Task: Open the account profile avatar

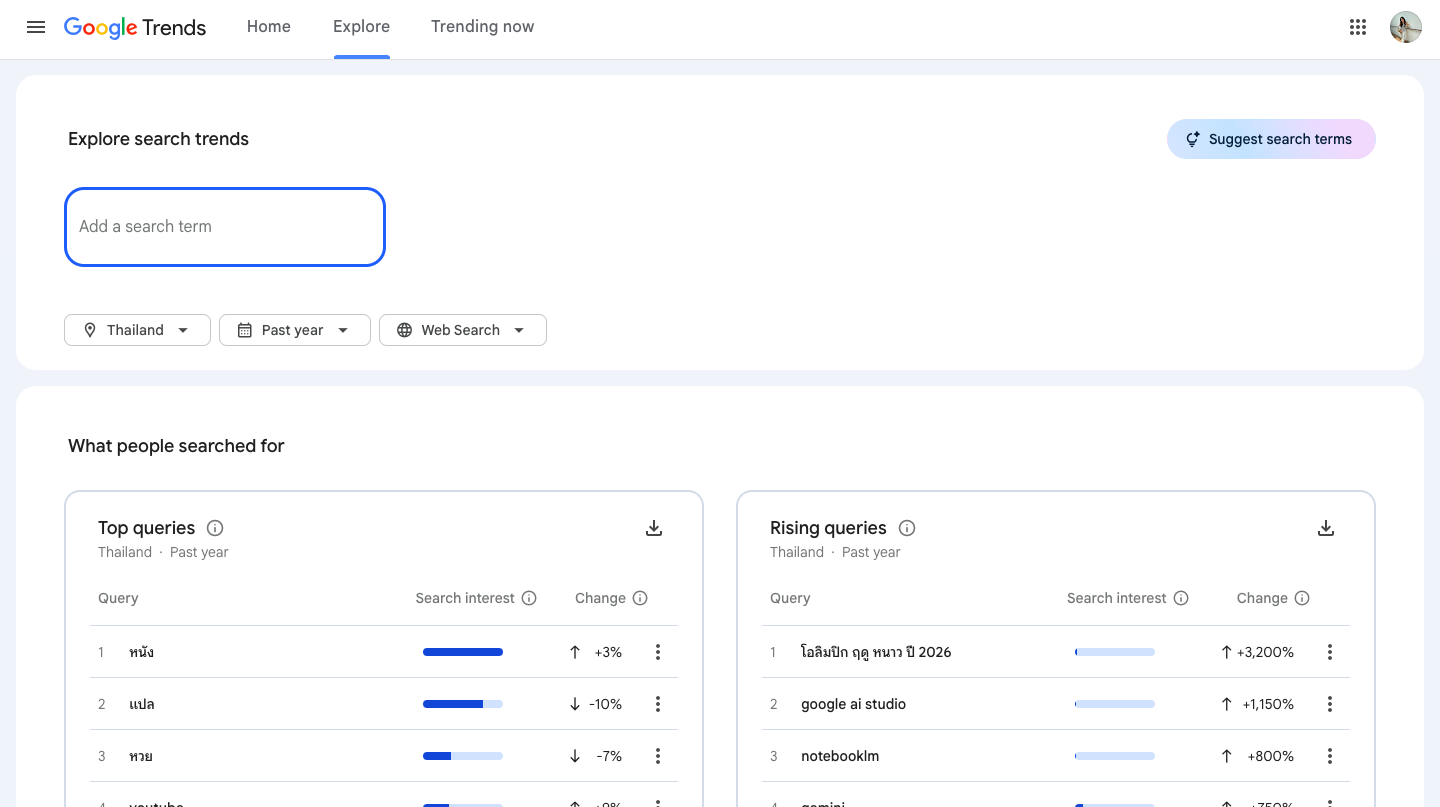Action: coord(1405,27)
